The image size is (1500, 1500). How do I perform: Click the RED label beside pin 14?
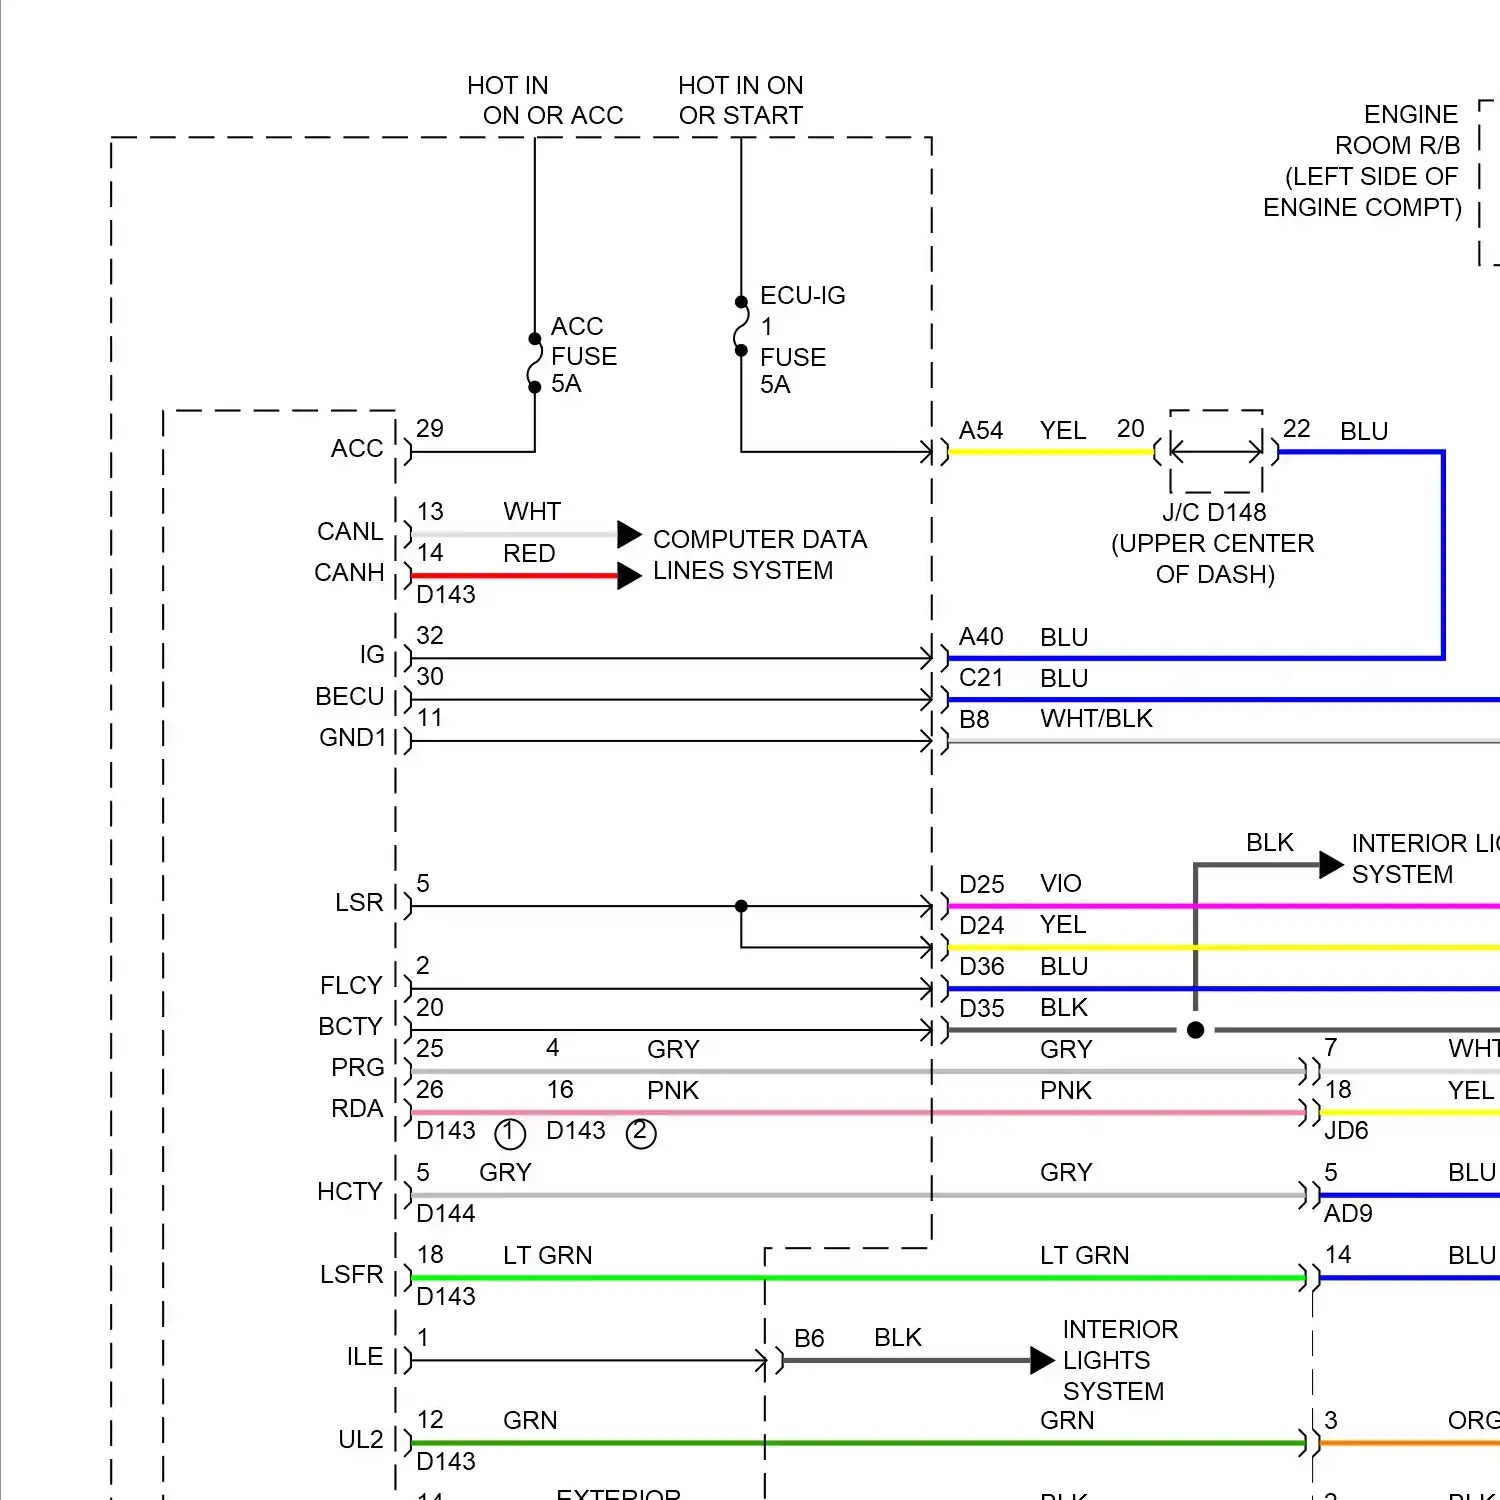tap(529, 553)
